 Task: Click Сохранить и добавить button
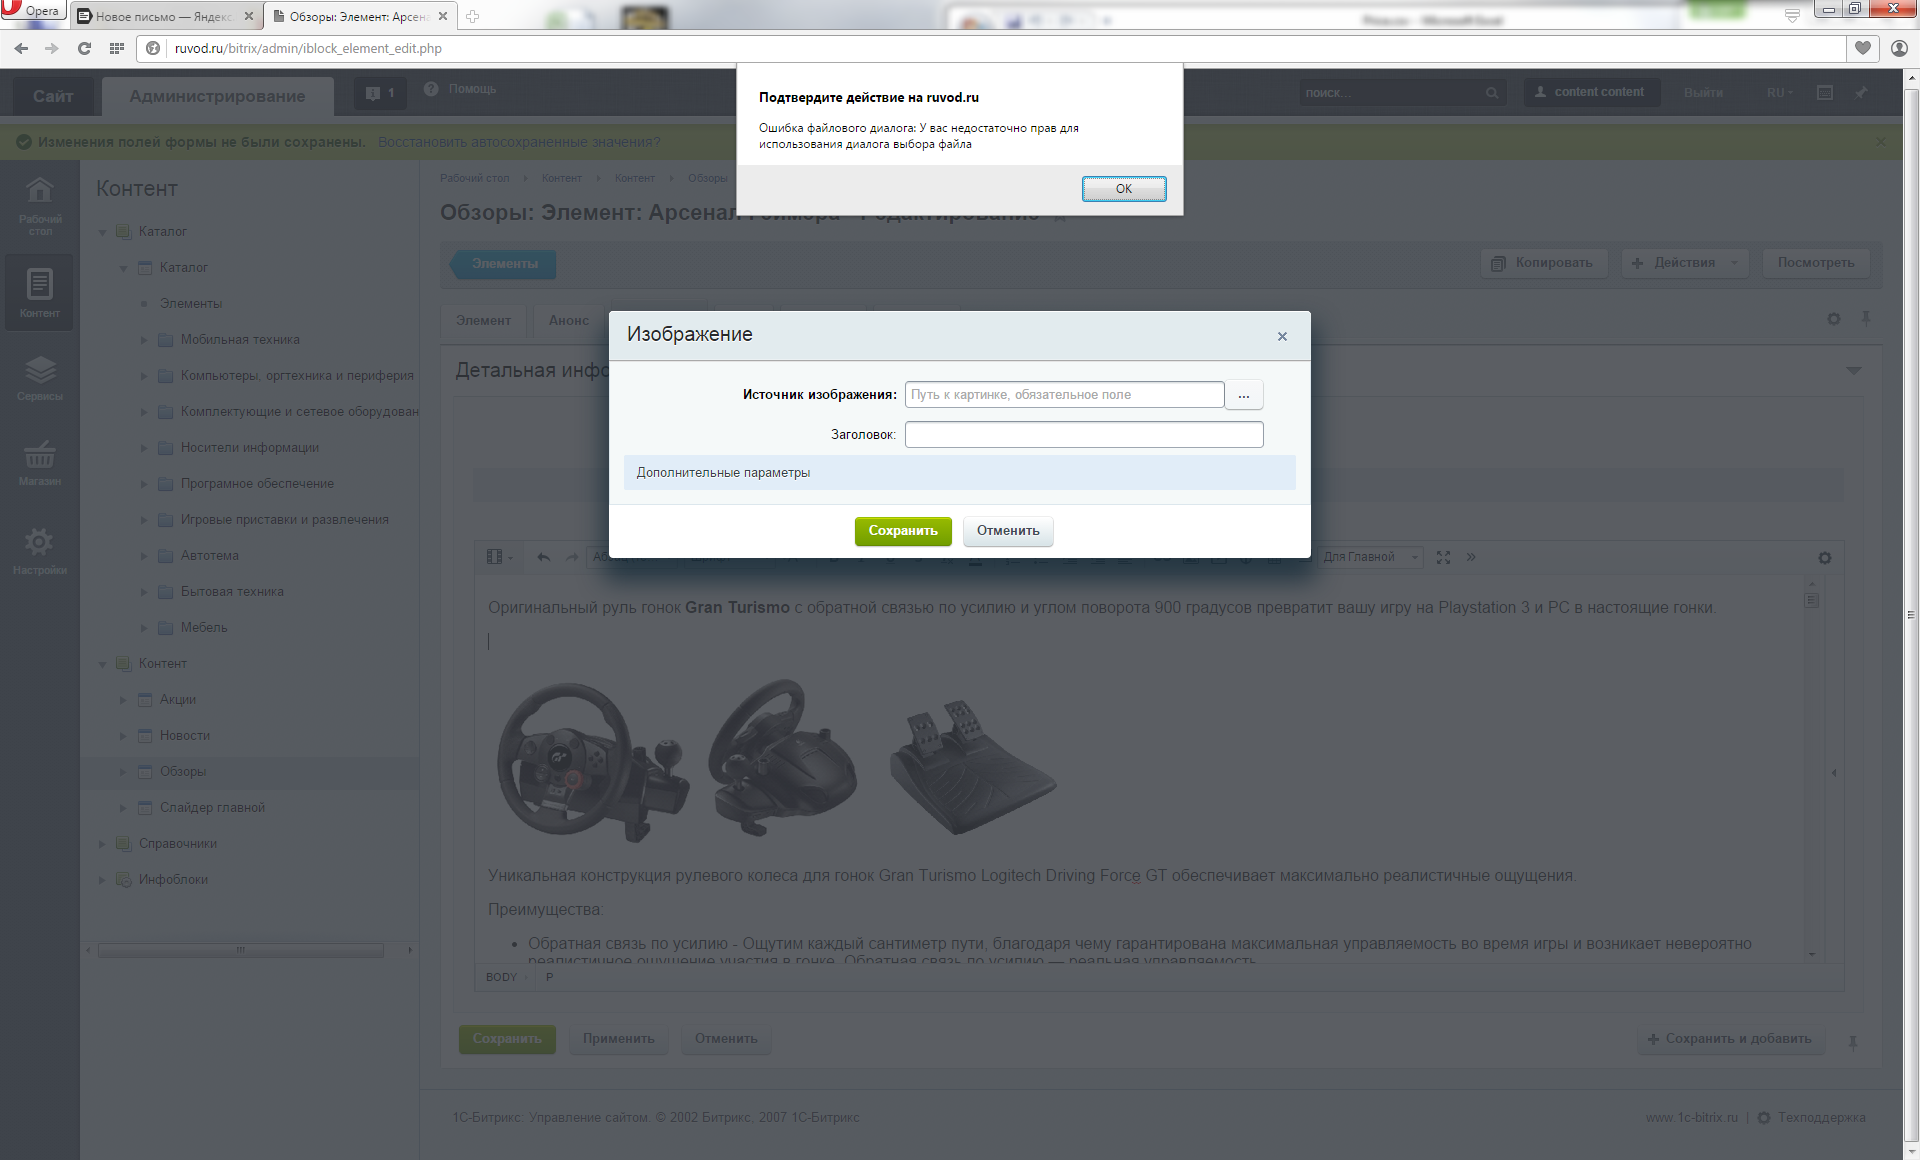1730,1039
